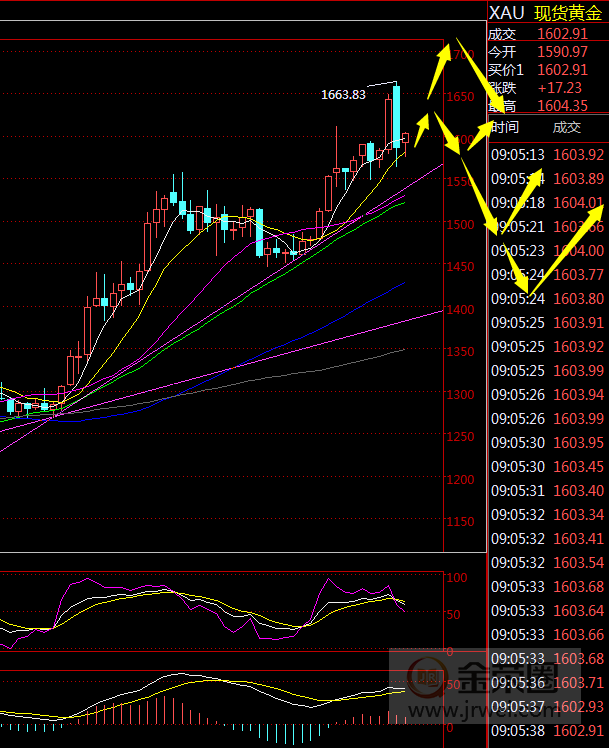This screenshot has height=748, width=609.
Task: Click the 1400 price axis label
Action: pos(461,309)
